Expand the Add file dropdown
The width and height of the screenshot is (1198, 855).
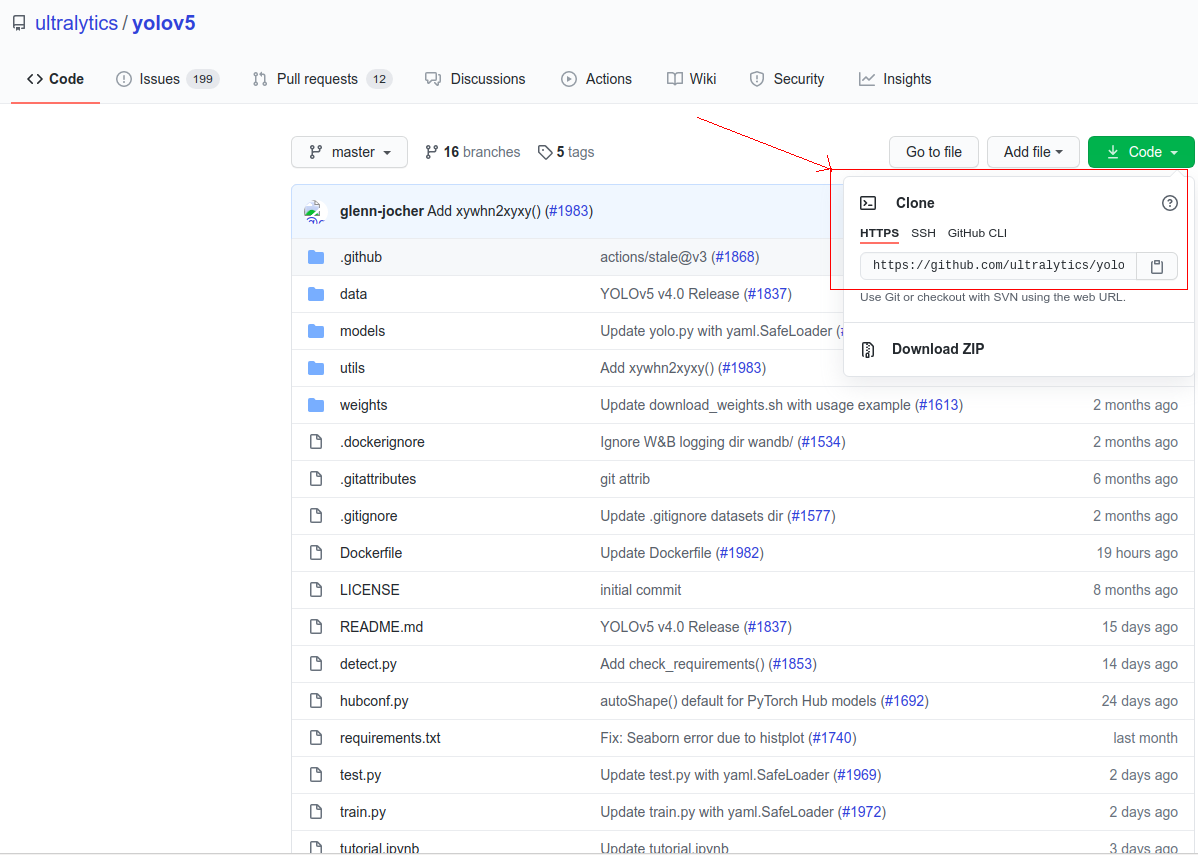(x=1033, y=152)
